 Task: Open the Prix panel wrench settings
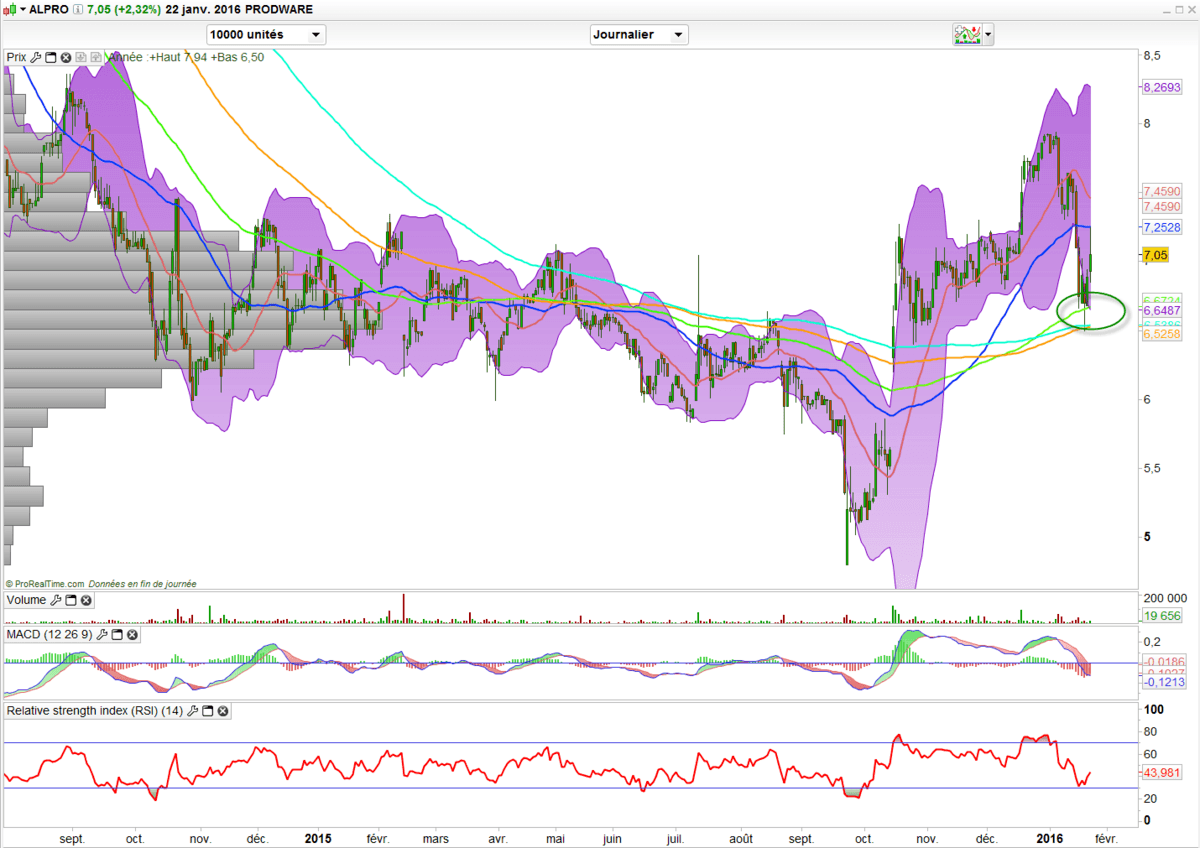click(36, 58)
